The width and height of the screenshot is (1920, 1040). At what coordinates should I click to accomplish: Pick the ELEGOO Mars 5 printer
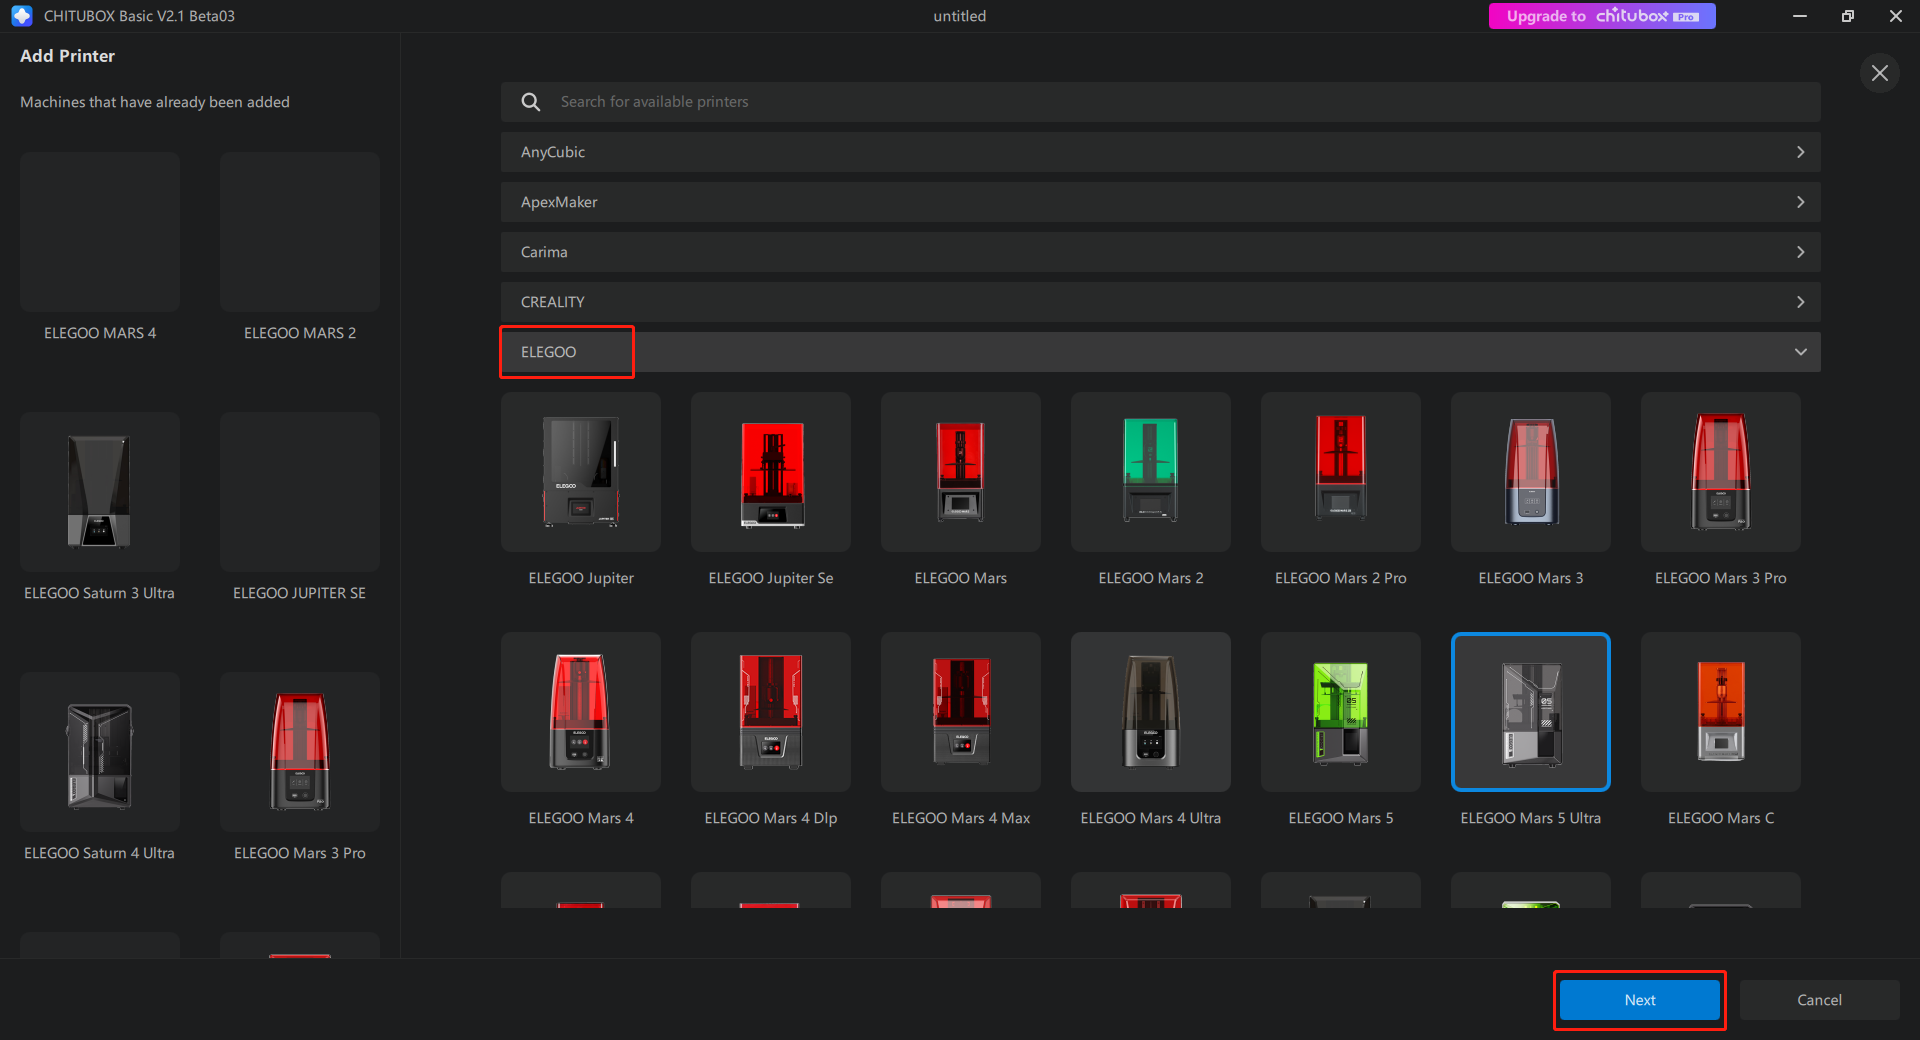point(1340,712)
